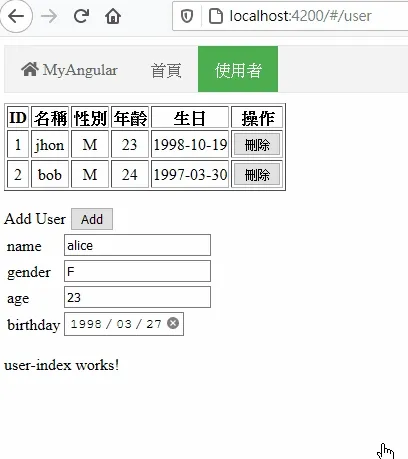Delete user jhon with 刪除 button
This screenshot has height=459, width=408.
pyautogui.click(x=257, y=145)
